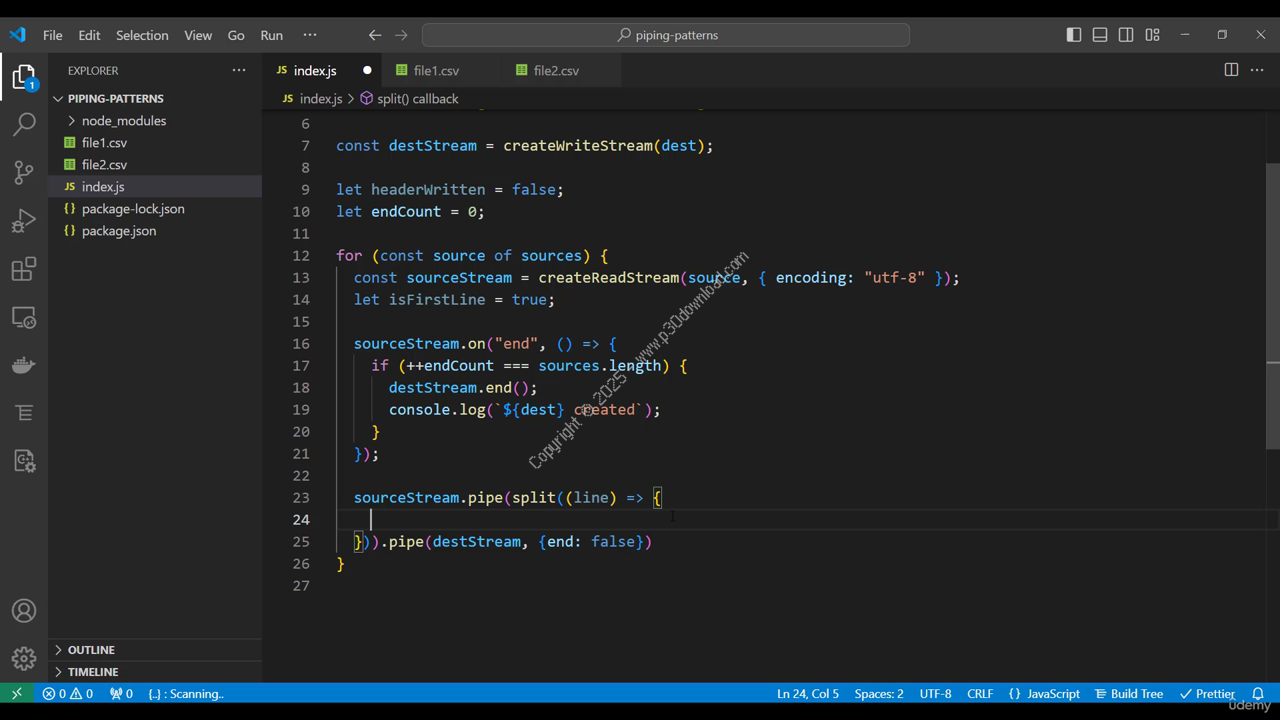Click Ln 24, Col 5 in status bar
Viewport: 1280px width, 720px height.
(x=808, y=693)
